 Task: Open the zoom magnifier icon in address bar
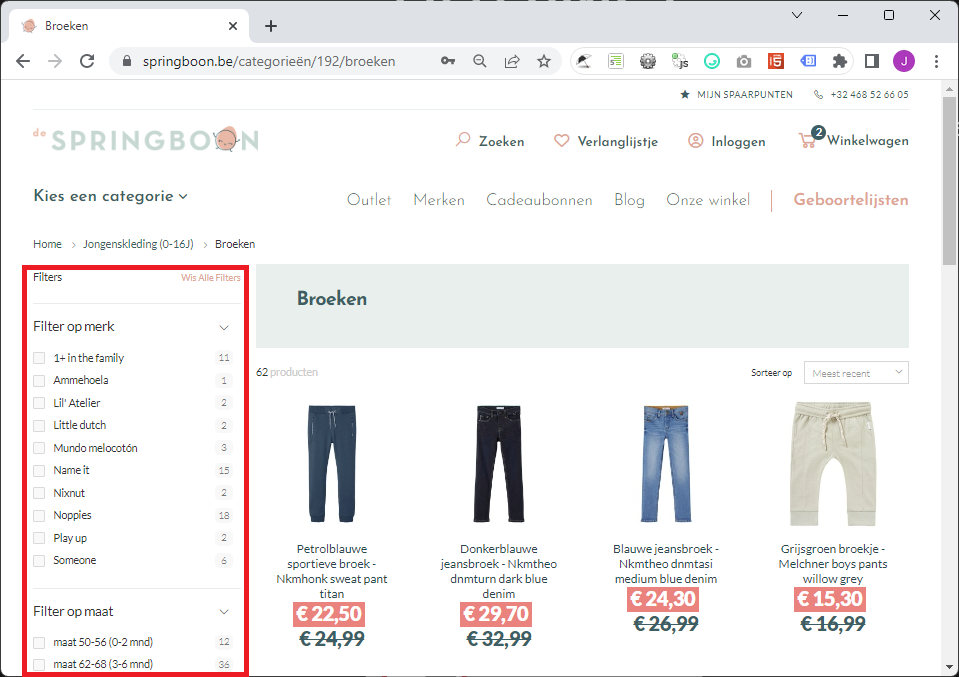480,61
